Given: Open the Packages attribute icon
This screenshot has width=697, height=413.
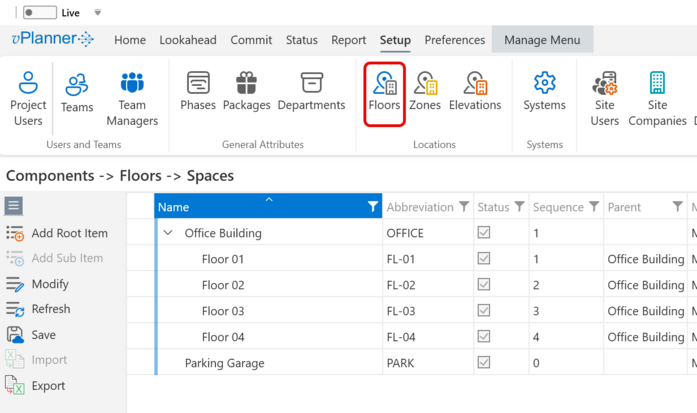Looking at the screenshot, I should (x=247, y=91).
